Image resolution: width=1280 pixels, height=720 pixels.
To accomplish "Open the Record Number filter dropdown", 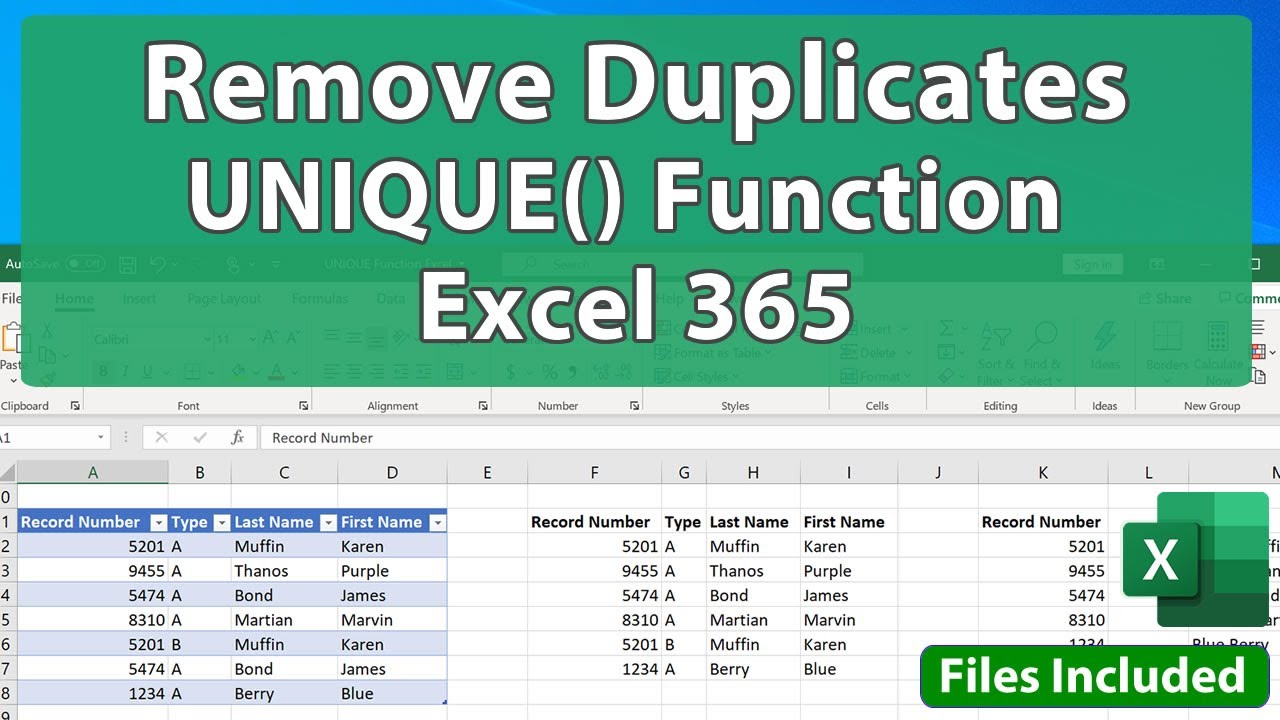I will click(158, 523).
